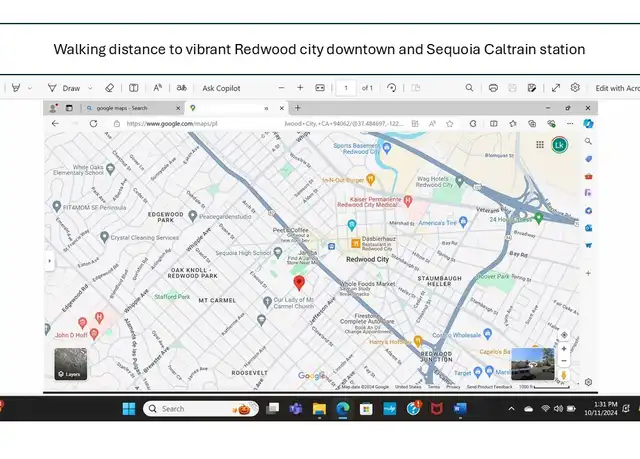Screen dimensions: 640x459
Task: Open the Street View photo thumbnail
Action: tap(533, 364)
